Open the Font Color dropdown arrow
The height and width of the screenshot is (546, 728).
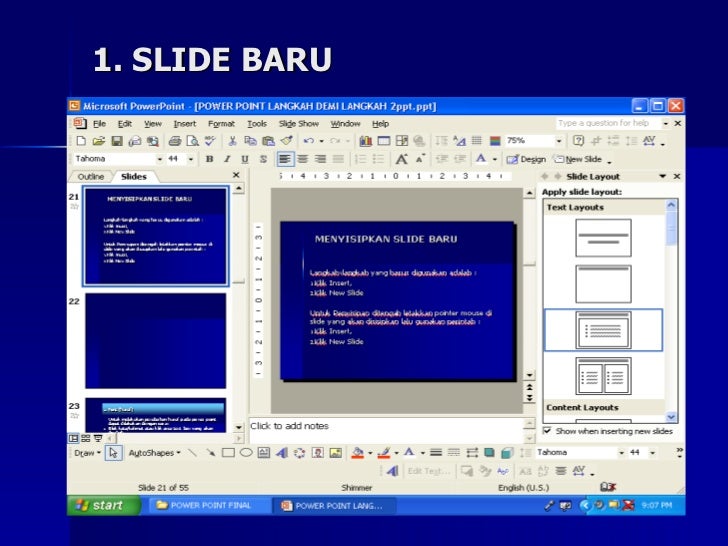[495, 159]
